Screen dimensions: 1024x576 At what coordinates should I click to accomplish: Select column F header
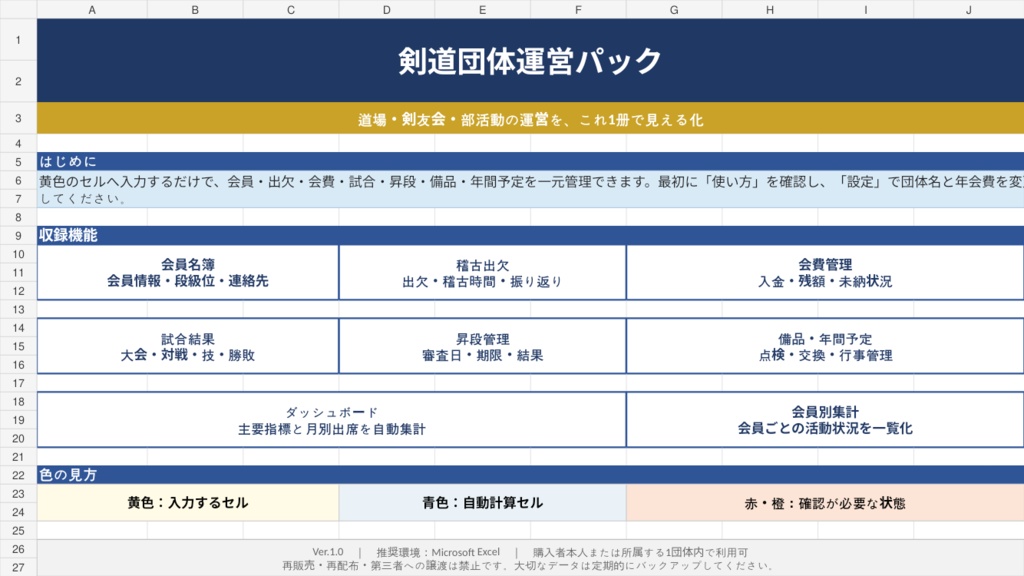coord(578,9)
